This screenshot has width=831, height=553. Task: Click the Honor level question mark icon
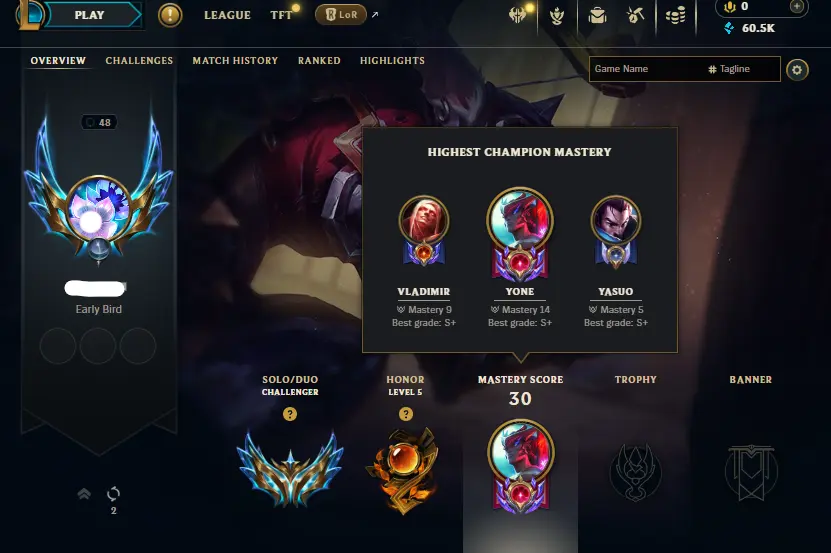406,414
